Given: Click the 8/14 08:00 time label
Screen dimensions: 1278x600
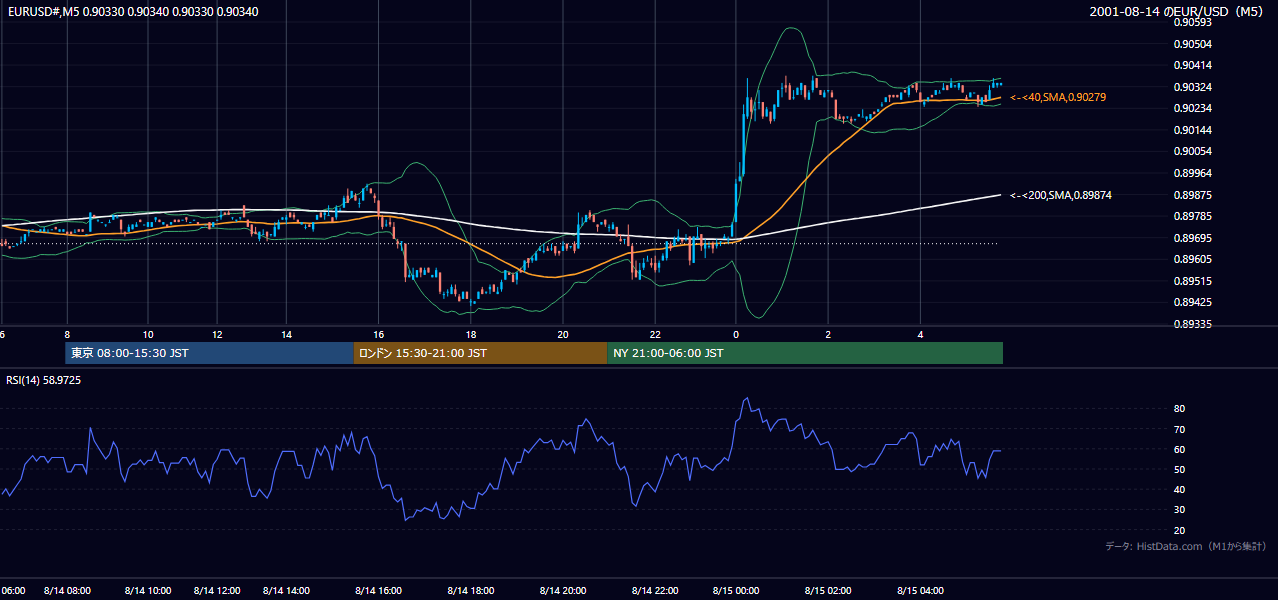Looking at the screenshot, I should [x=67, y=591].
